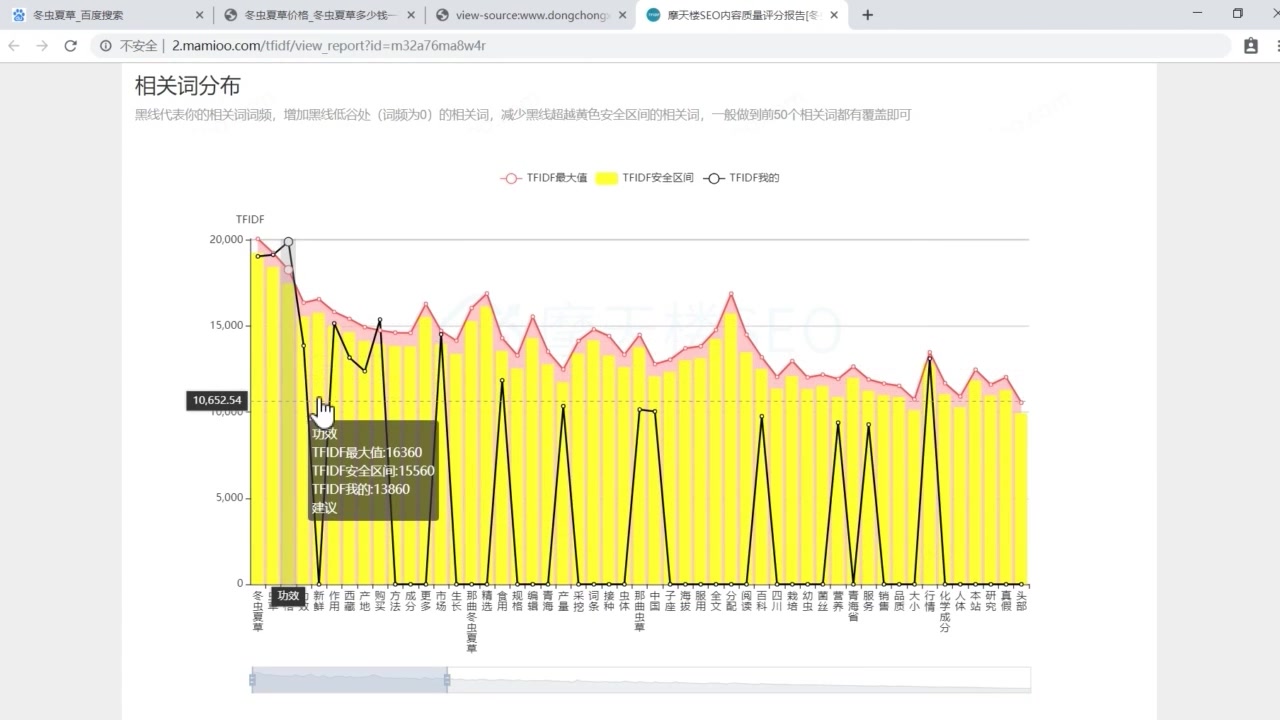Click the 服务 axis label

[x=869, y=600]
